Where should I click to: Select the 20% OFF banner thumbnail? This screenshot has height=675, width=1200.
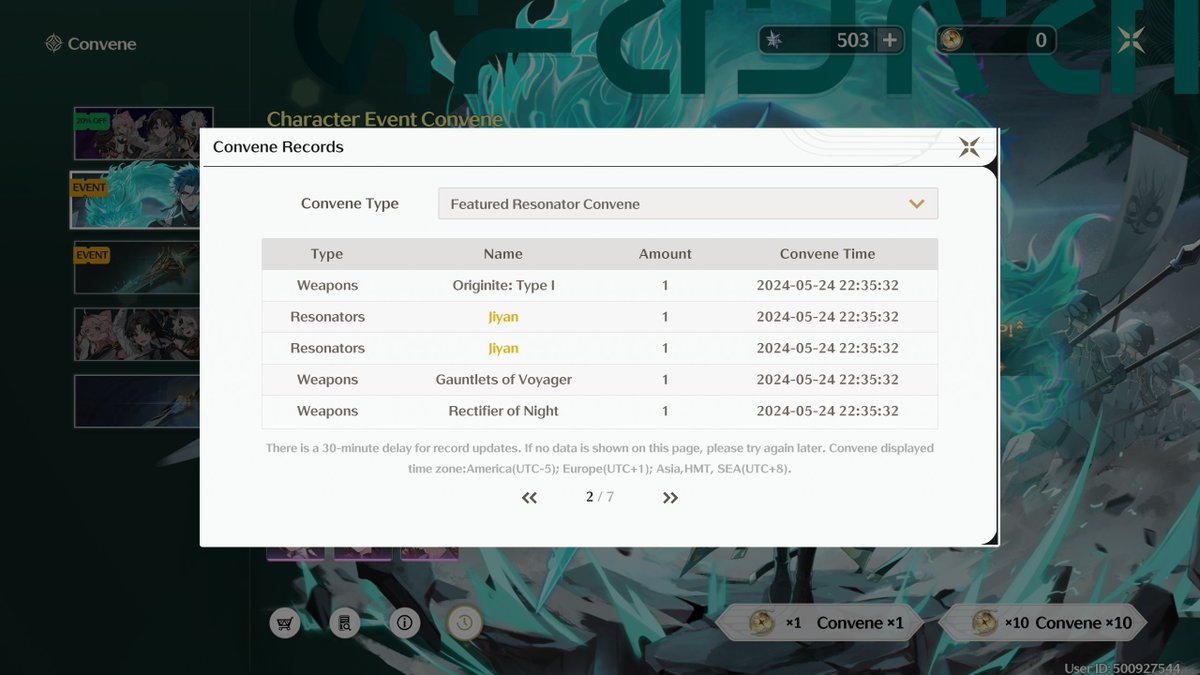144,133
